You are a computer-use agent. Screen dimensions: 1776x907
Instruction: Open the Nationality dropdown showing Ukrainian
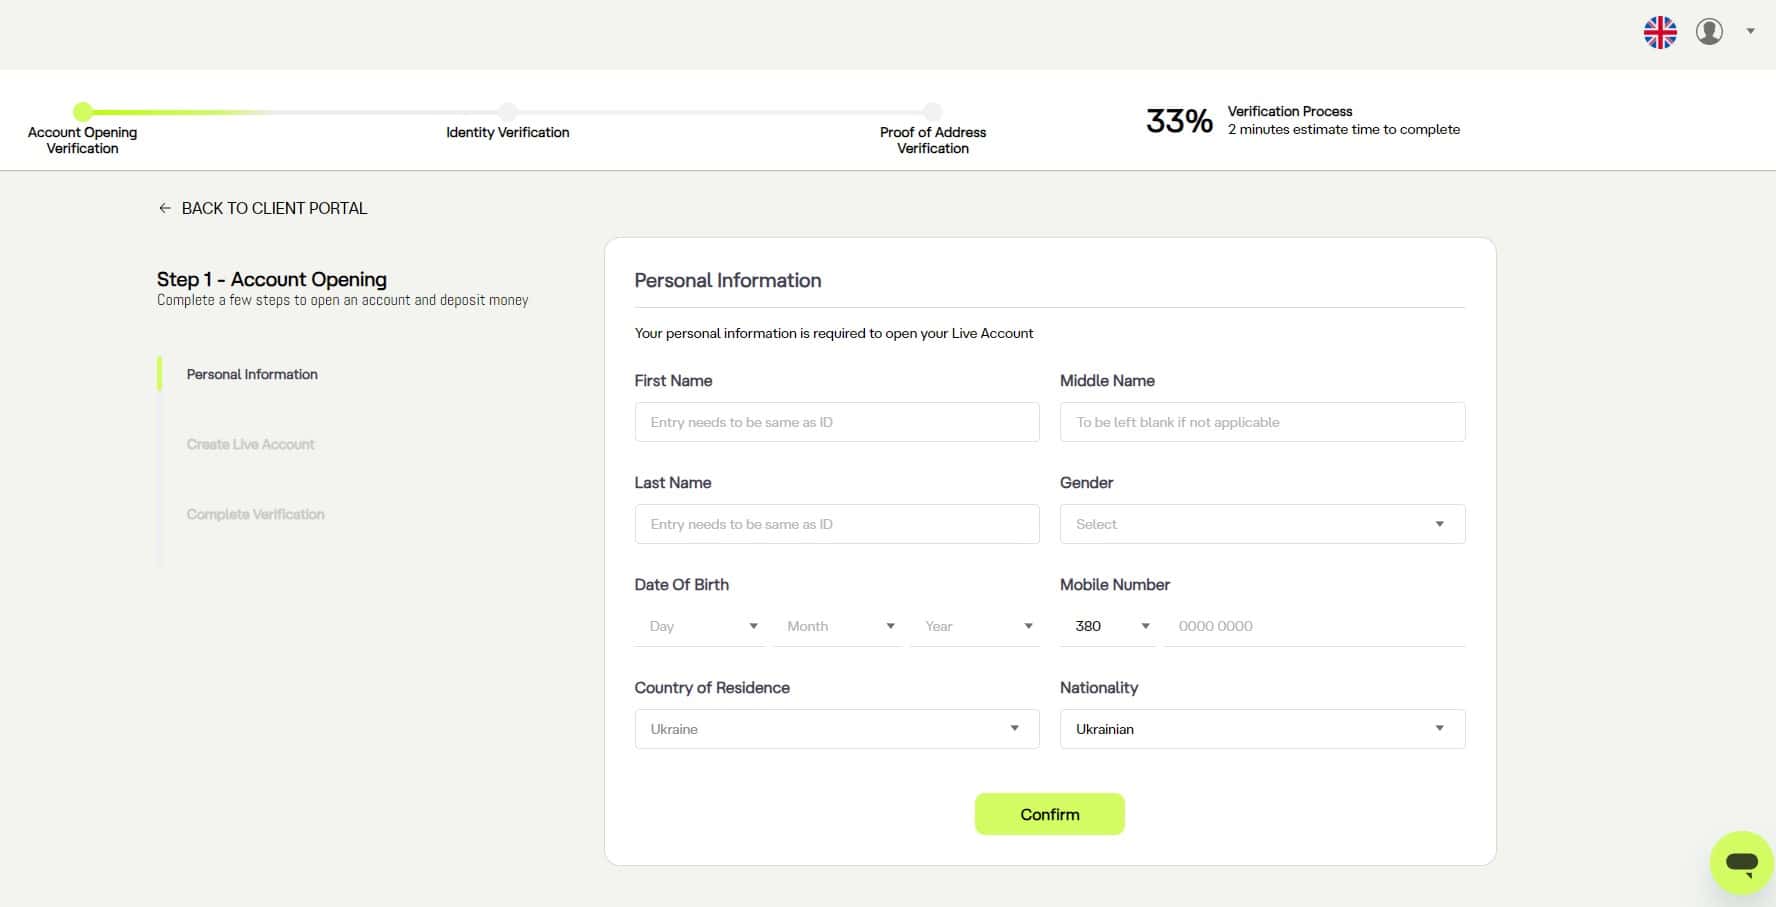[x=1262, y=729]
